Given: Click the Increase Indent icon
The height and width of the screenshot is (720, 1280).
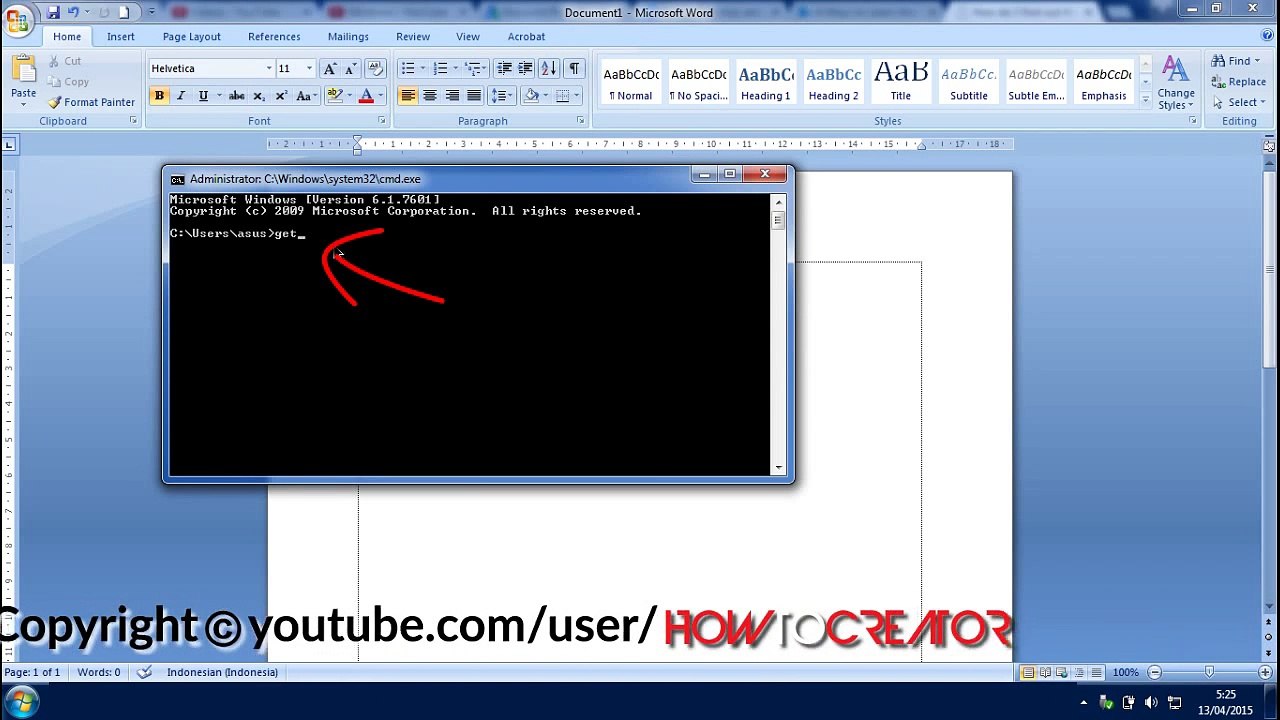Looking at the screenshot, I should coord(525,69).
